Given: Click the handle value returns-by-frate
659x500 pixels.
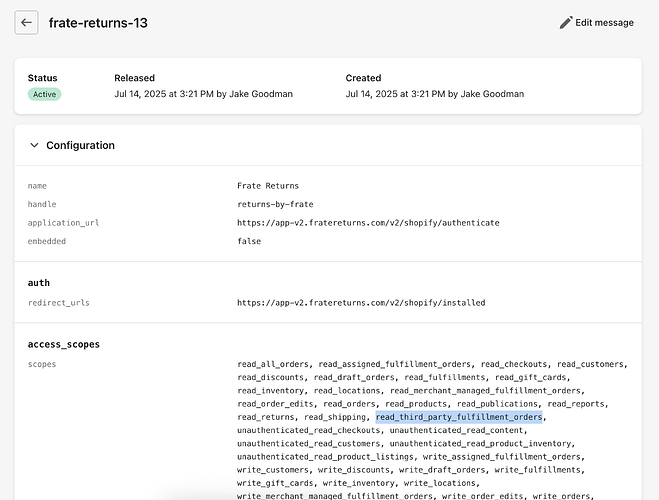Looking at the screenshot, I should point(275,204).
